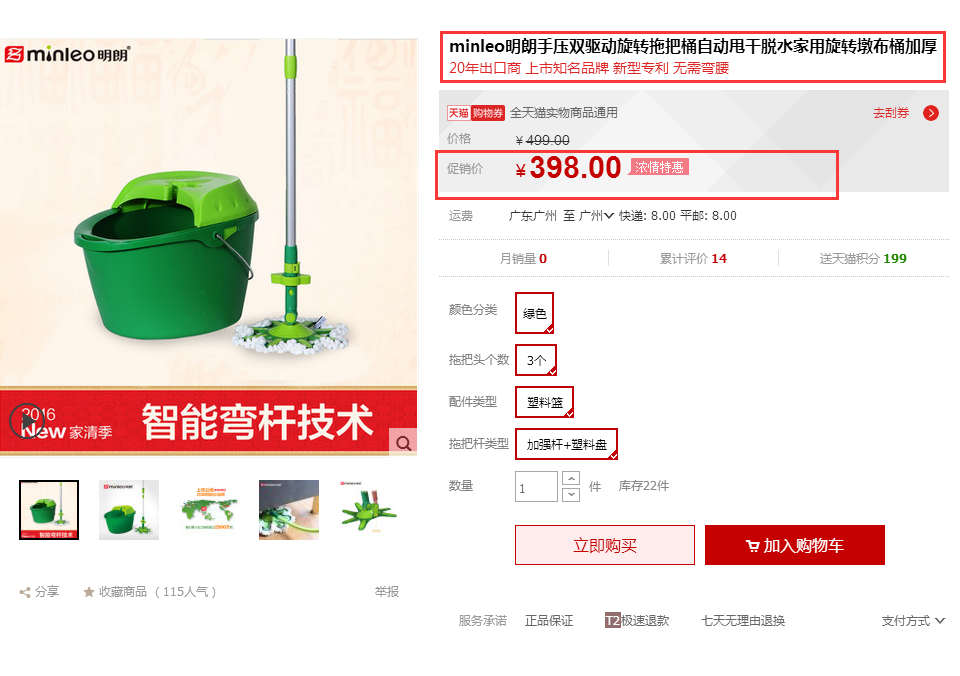Image resolution: width=960 pixels, height=676 pixels.
Task: Click the magnifier zoom icon on product image
Action: [403, 443]
